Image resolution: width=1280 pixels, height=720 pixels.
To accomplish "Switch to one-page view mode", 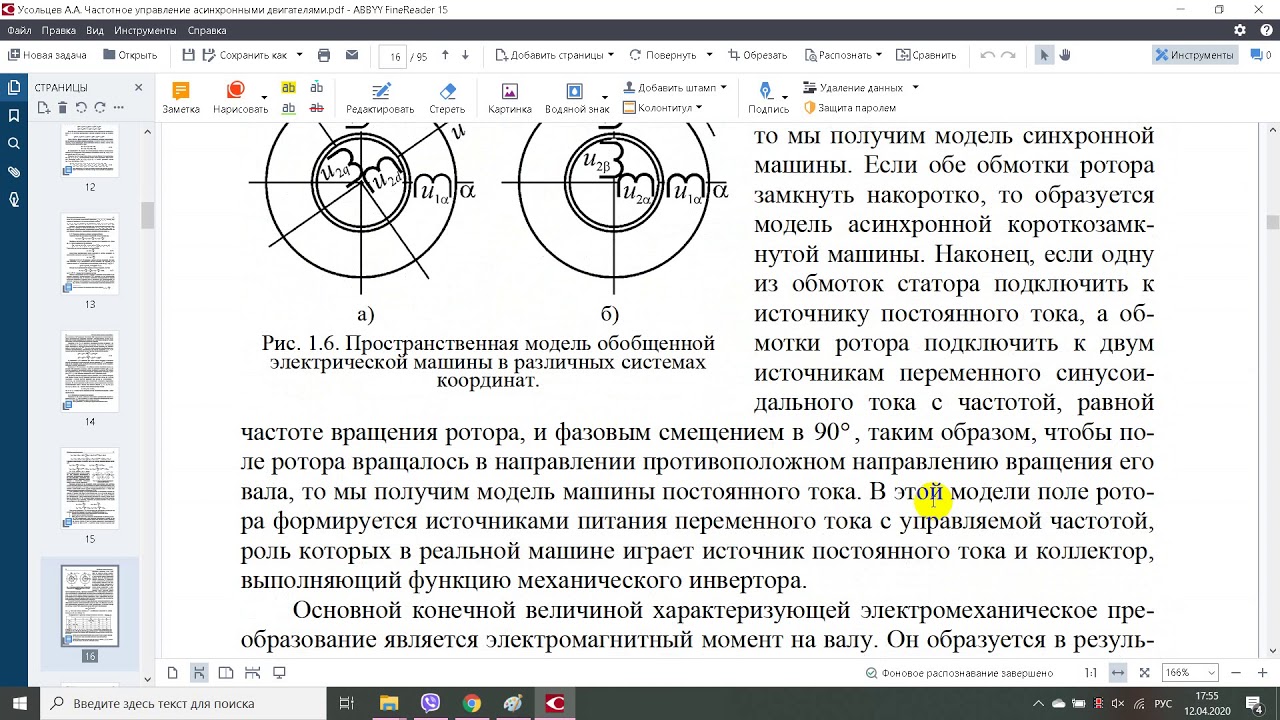I will (x=173, y=673).
